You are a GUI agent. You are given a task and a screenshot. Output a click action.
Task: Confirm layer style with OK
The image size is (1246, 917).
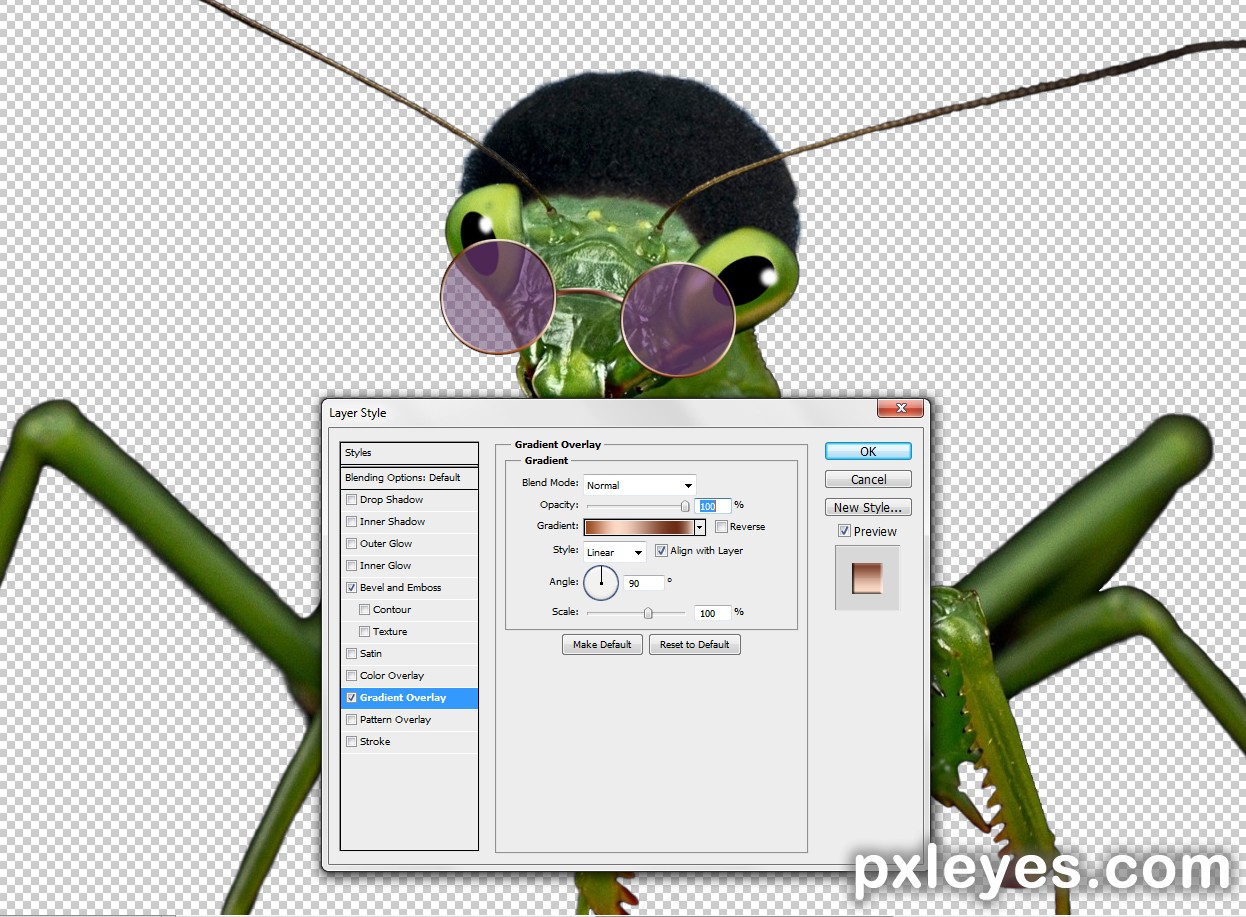868,452
